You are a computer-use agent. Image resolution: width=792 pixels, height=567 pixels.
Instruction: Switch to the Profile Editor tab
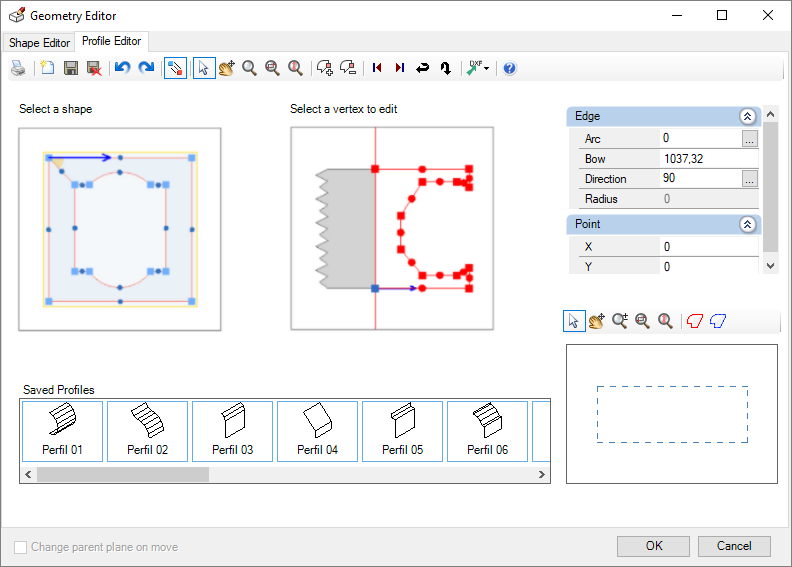coord(112,42)
